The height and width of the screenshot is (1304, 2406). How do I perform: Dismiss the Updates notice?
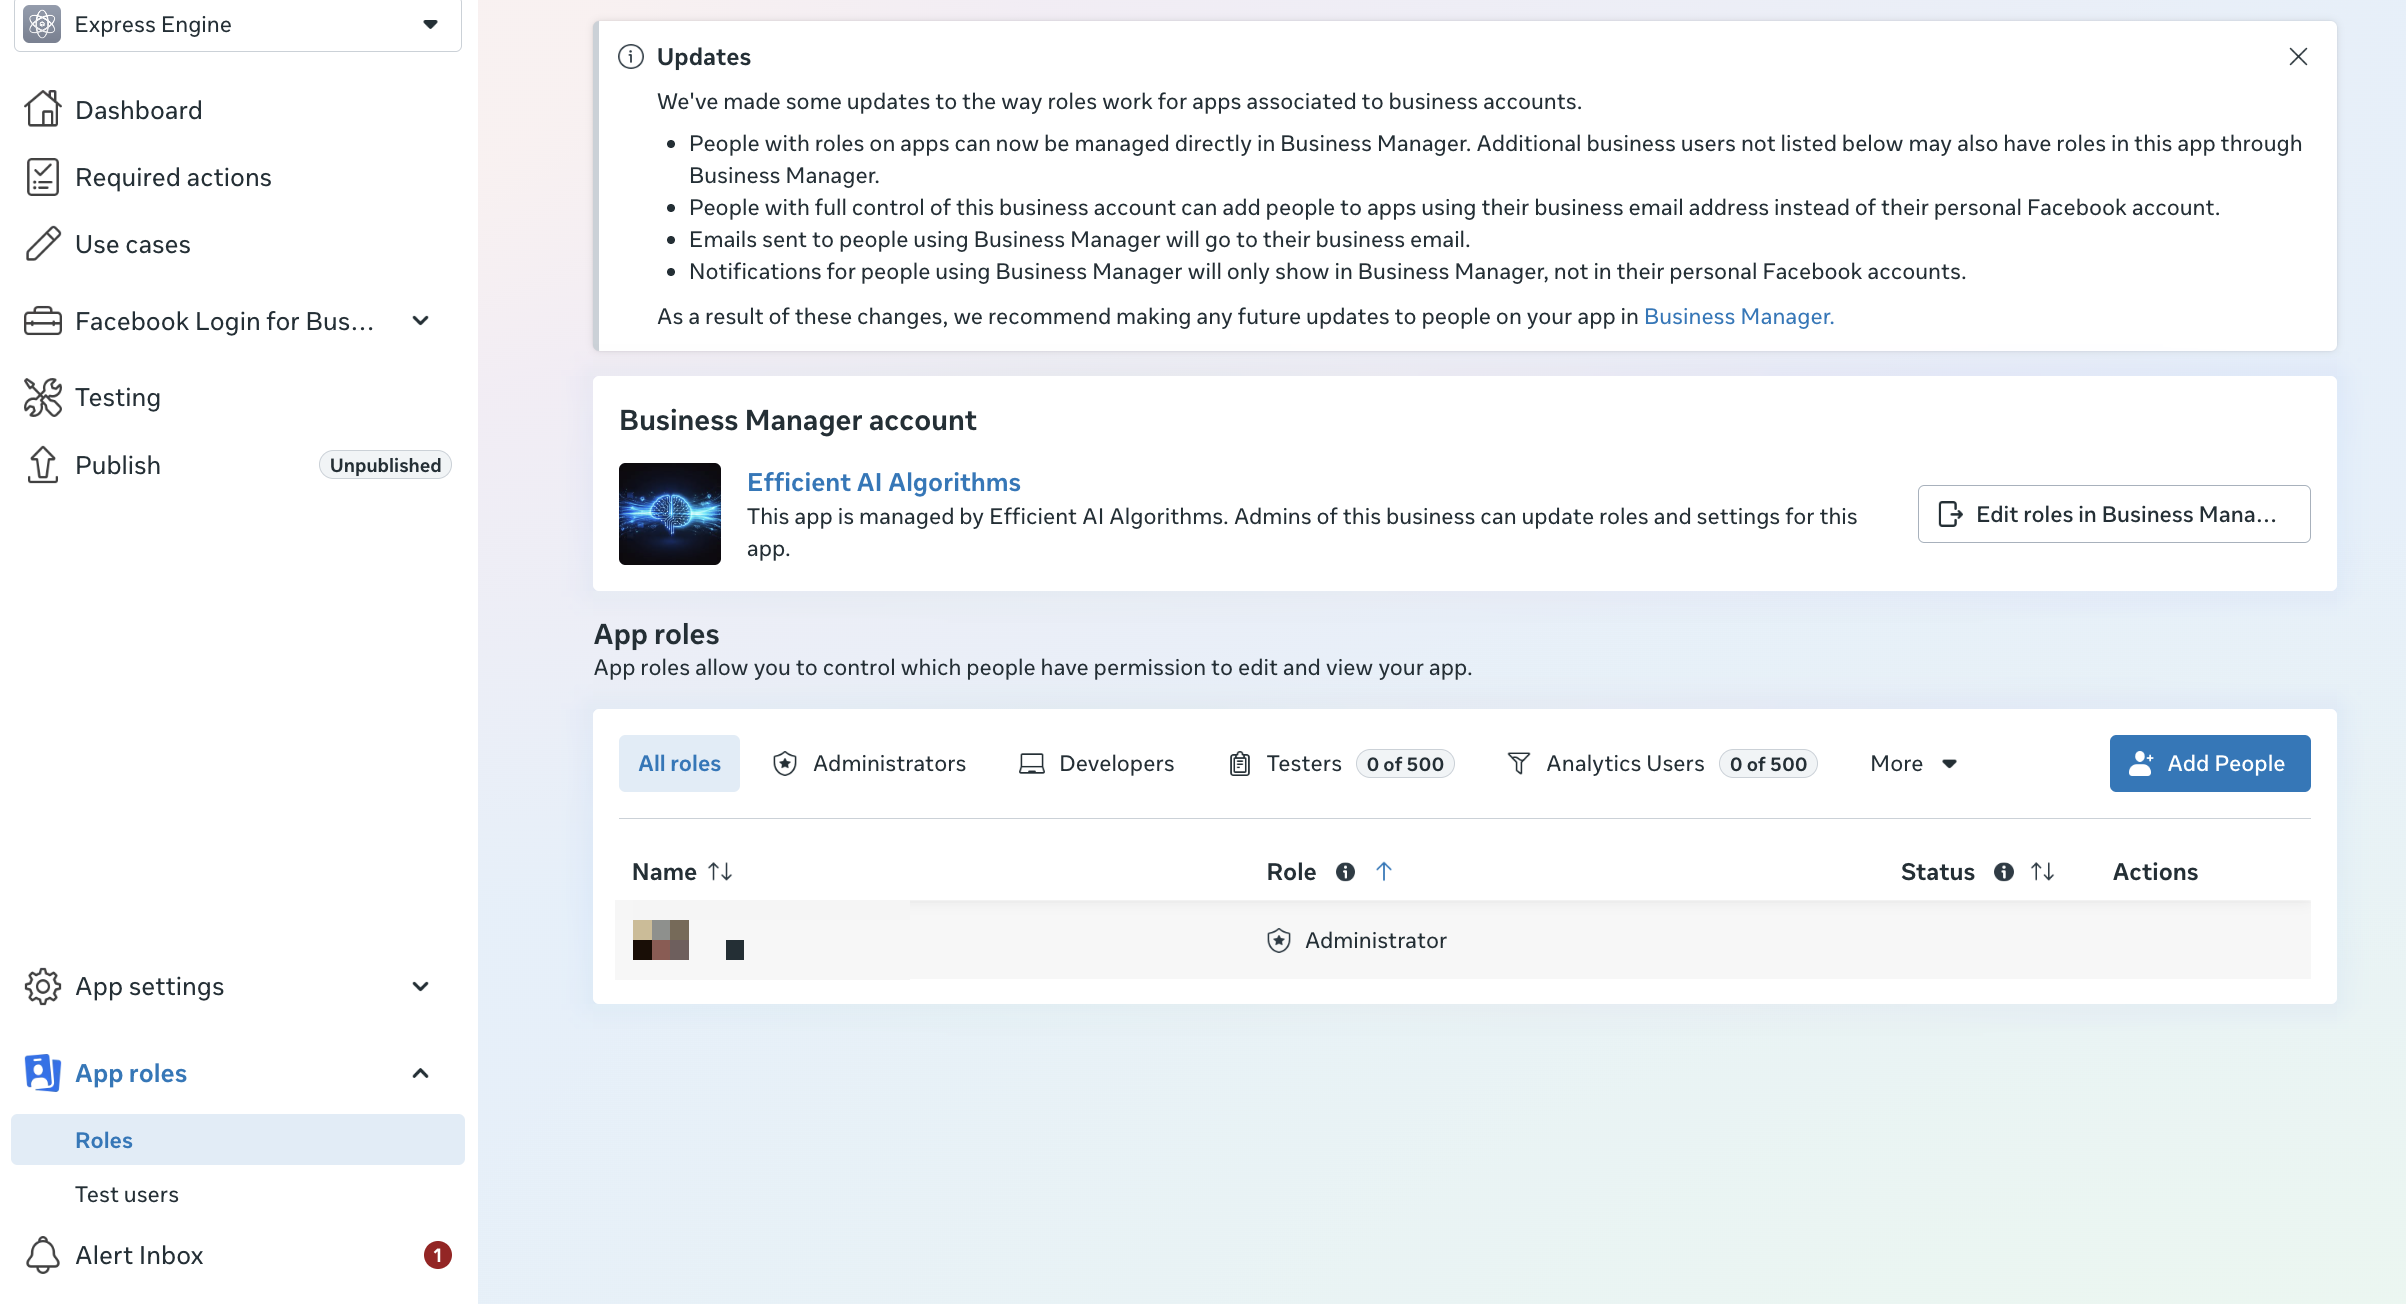click(2298, 57)
